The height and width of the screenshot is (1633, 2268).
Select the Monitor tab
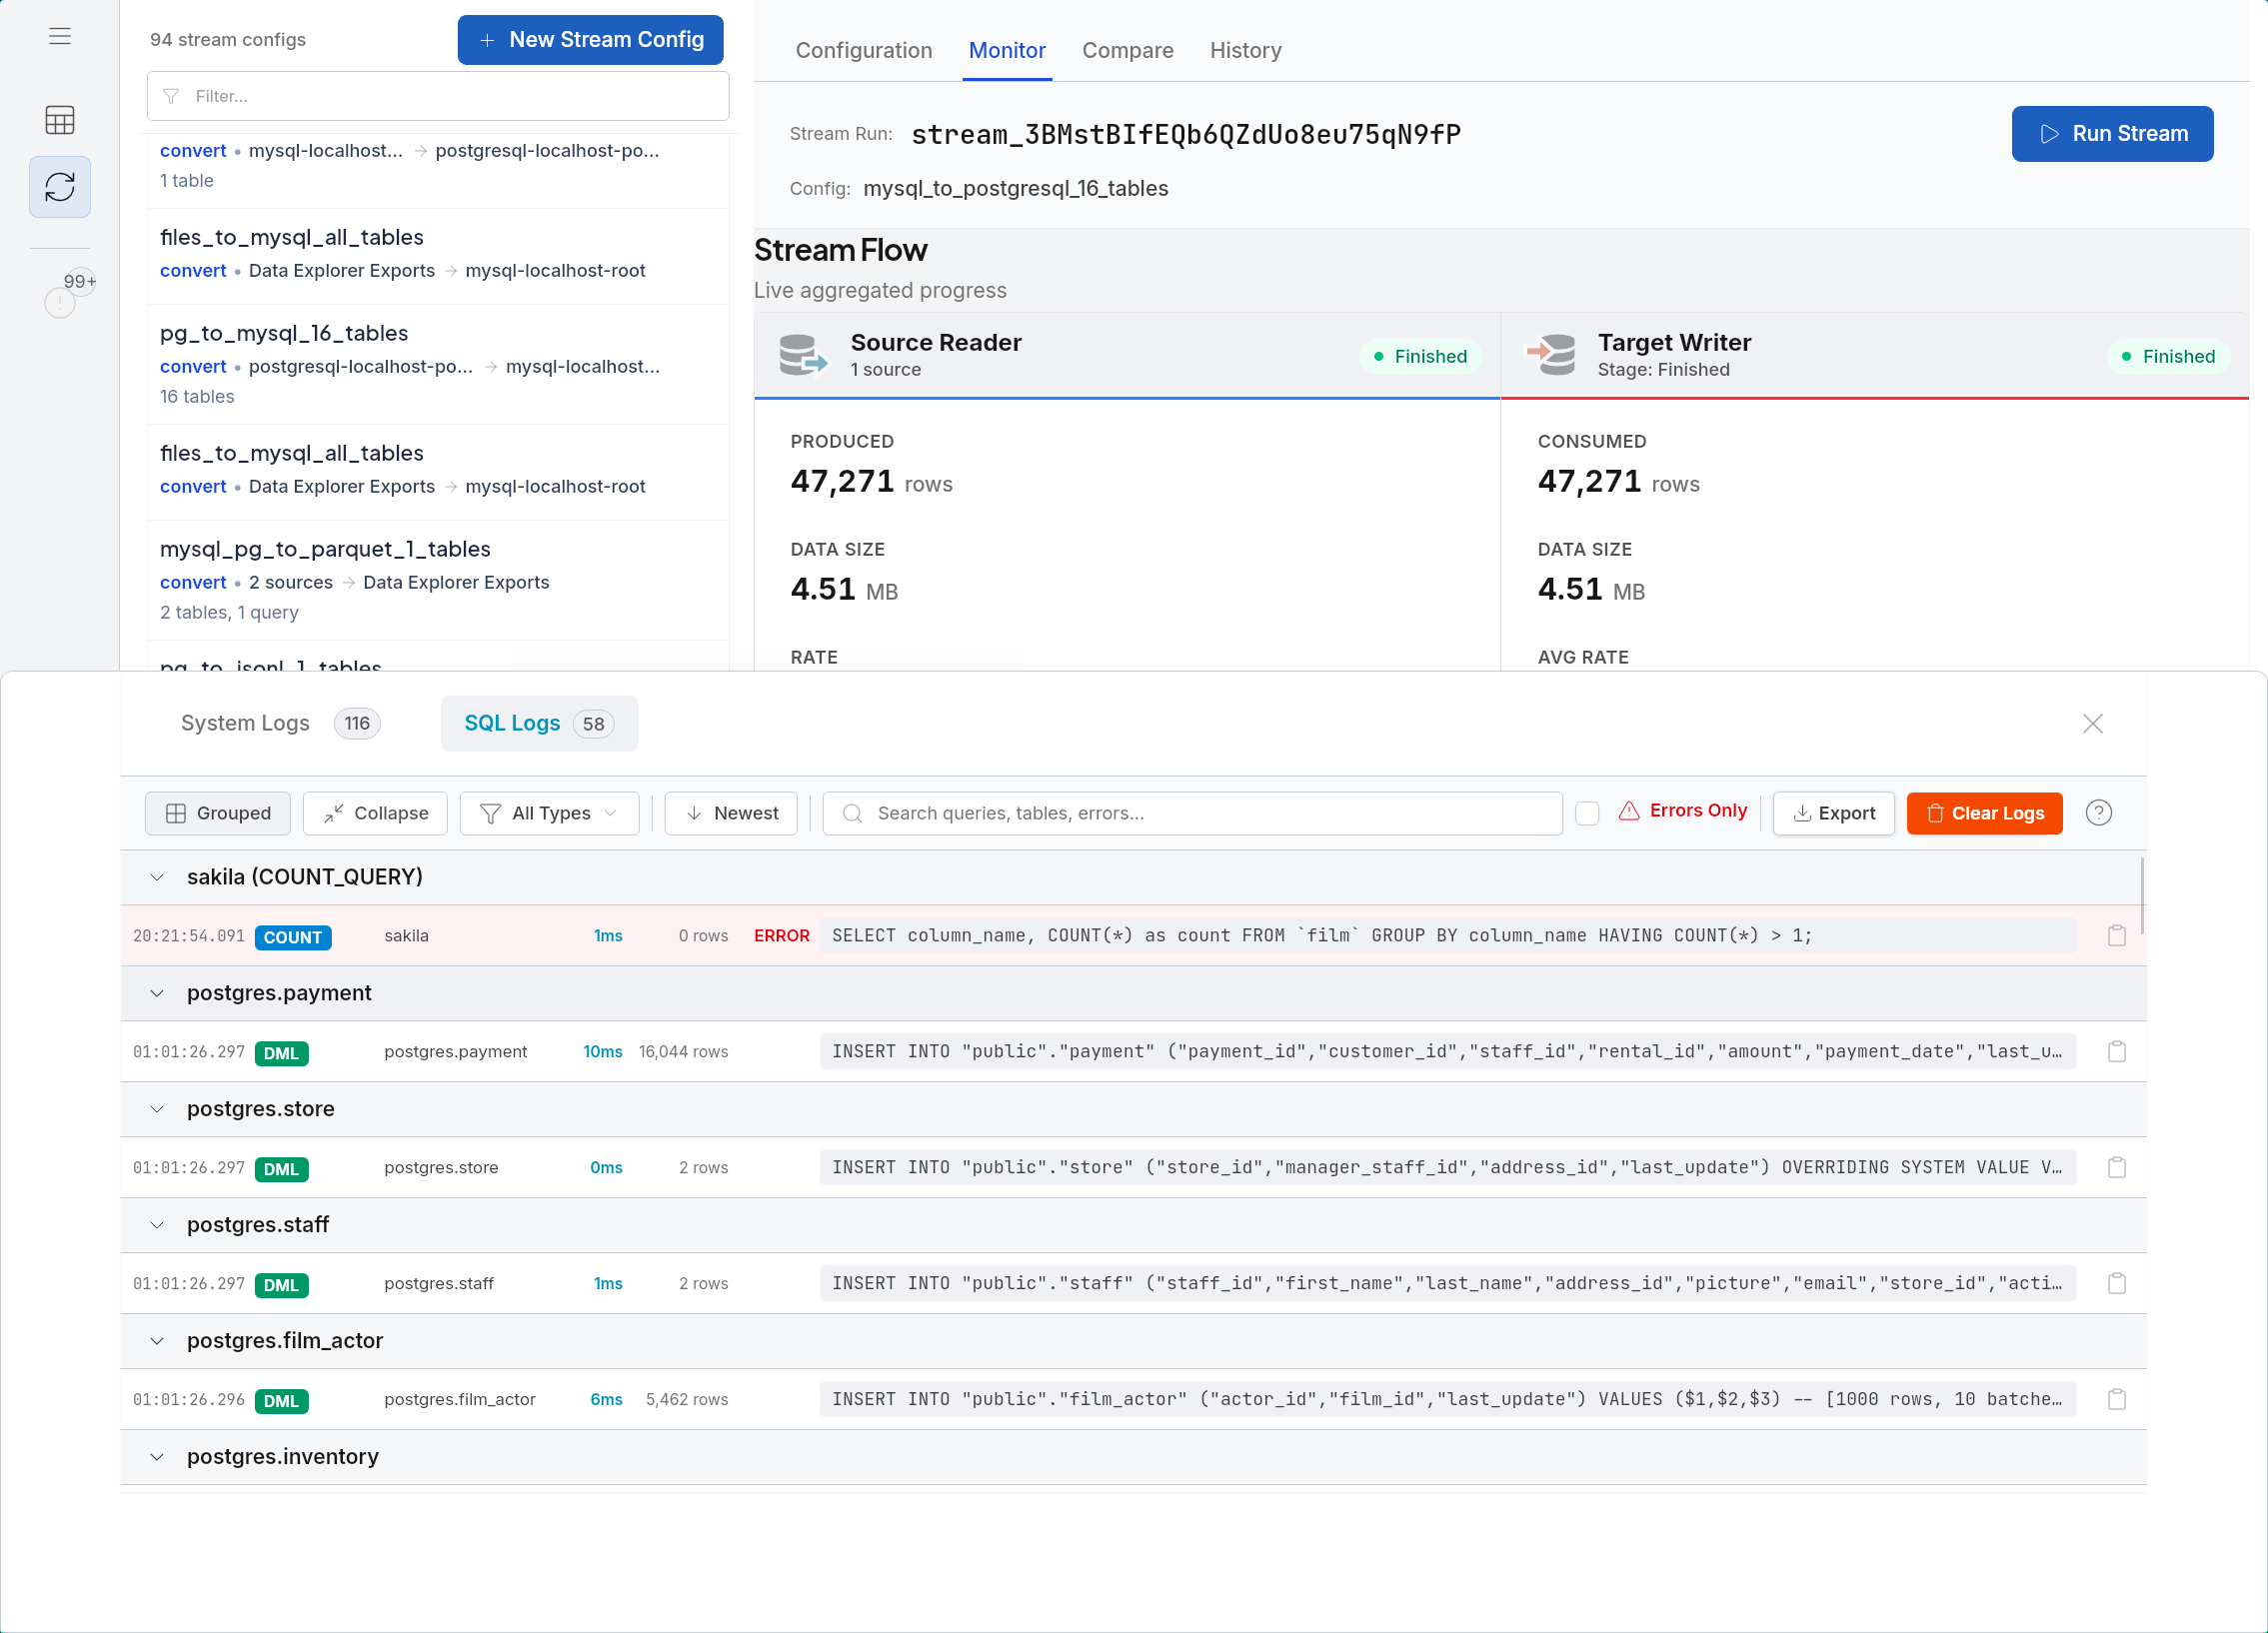1007,50
